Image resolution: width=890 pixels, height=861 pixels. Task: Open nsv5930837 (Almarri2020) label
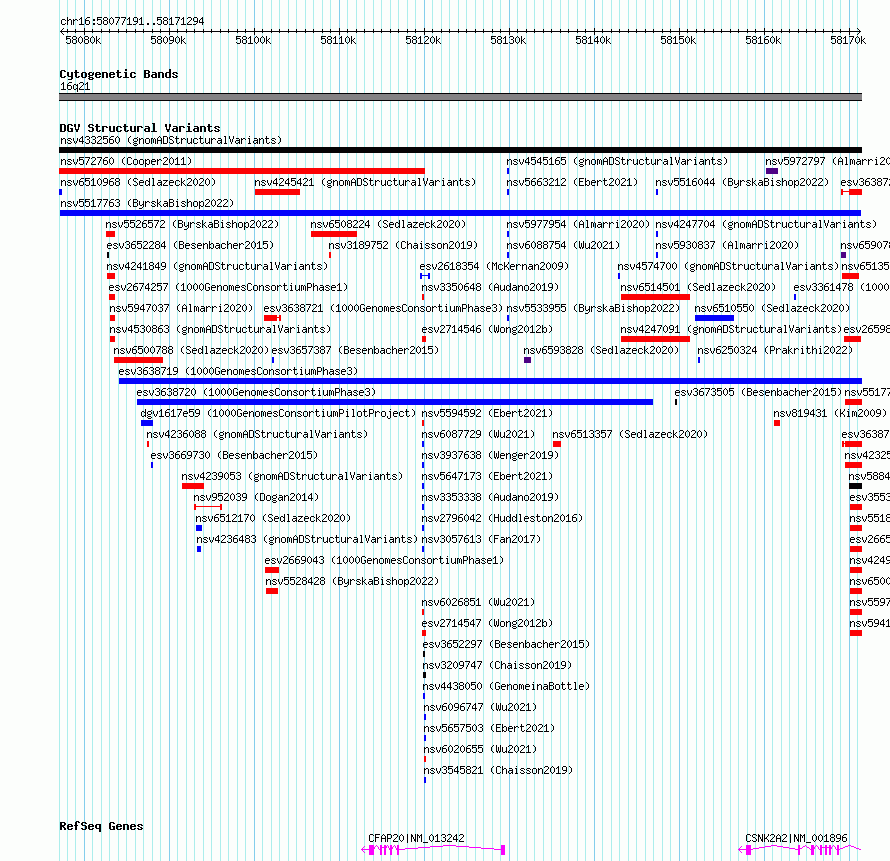[x=727, y=245]
